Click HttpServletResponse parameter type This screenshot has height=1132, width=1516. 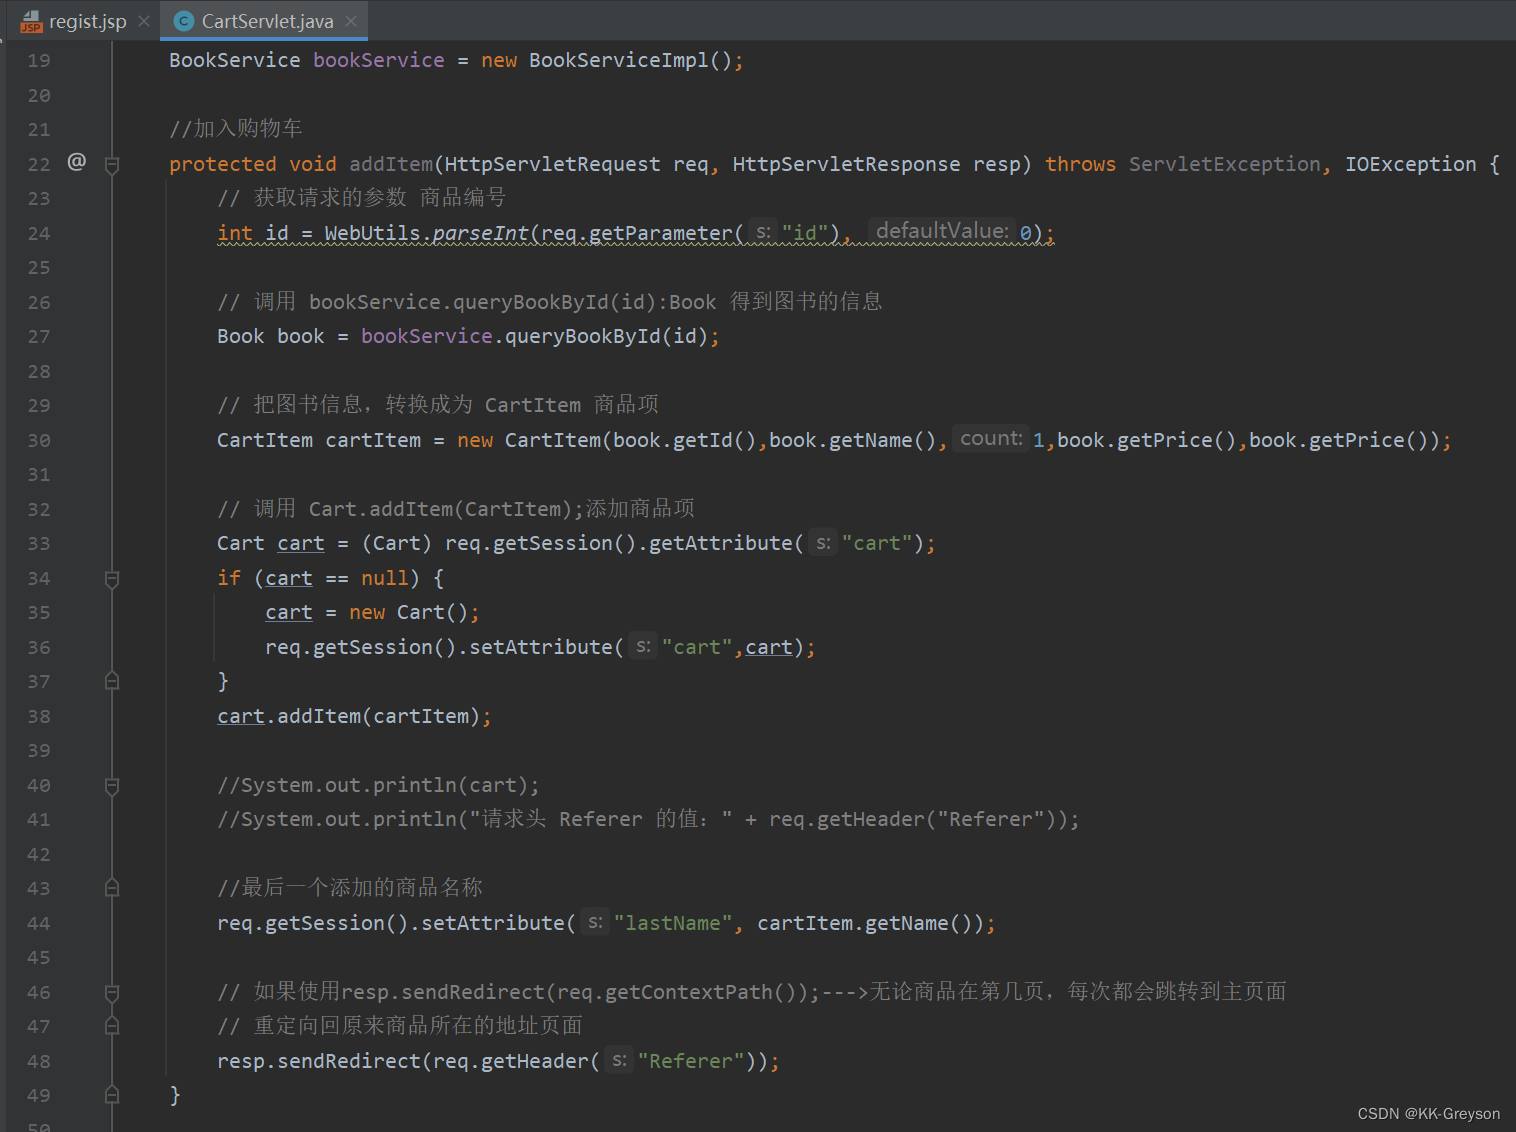tap(846, 164)
